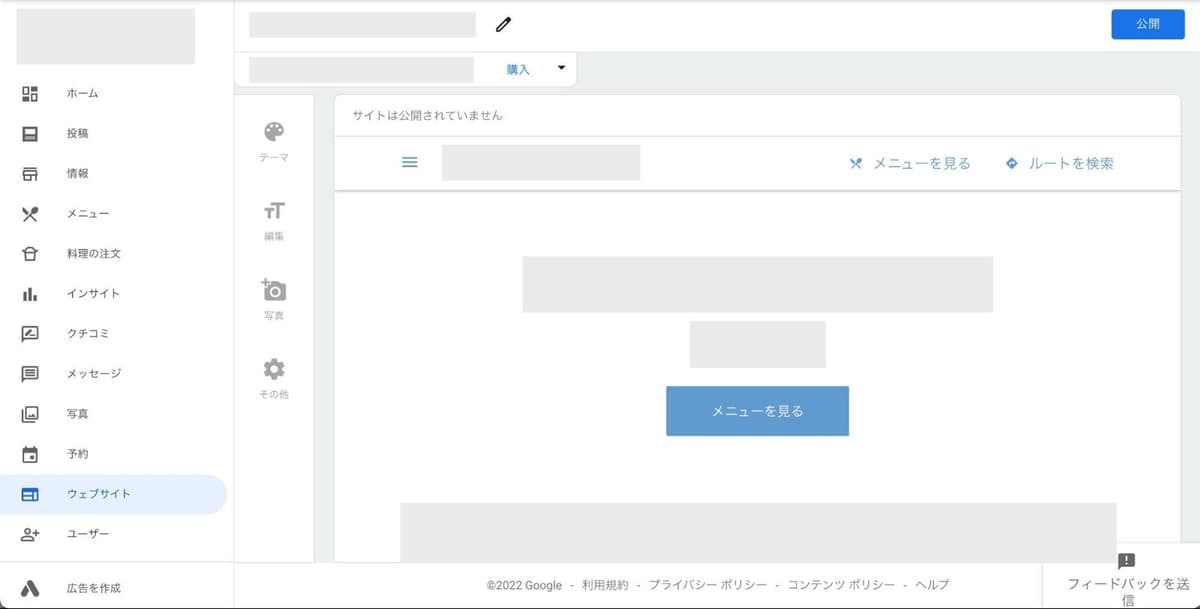This screenshot has width=1200, height=609.
Task: Open クチコミ reviews section
Action: (88, 334)
